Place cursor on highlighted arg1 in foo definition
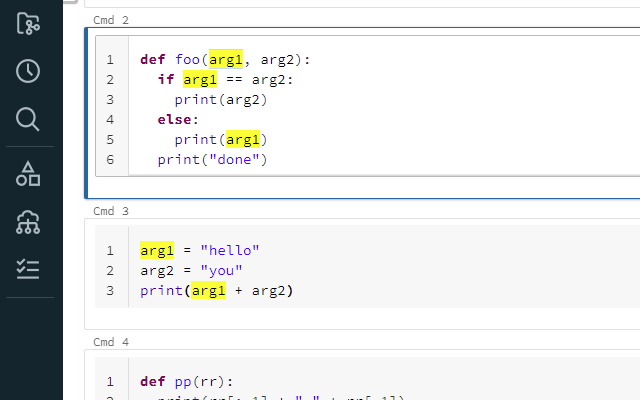The width and height of the screenshot is (640, 400). coord(226,60)
